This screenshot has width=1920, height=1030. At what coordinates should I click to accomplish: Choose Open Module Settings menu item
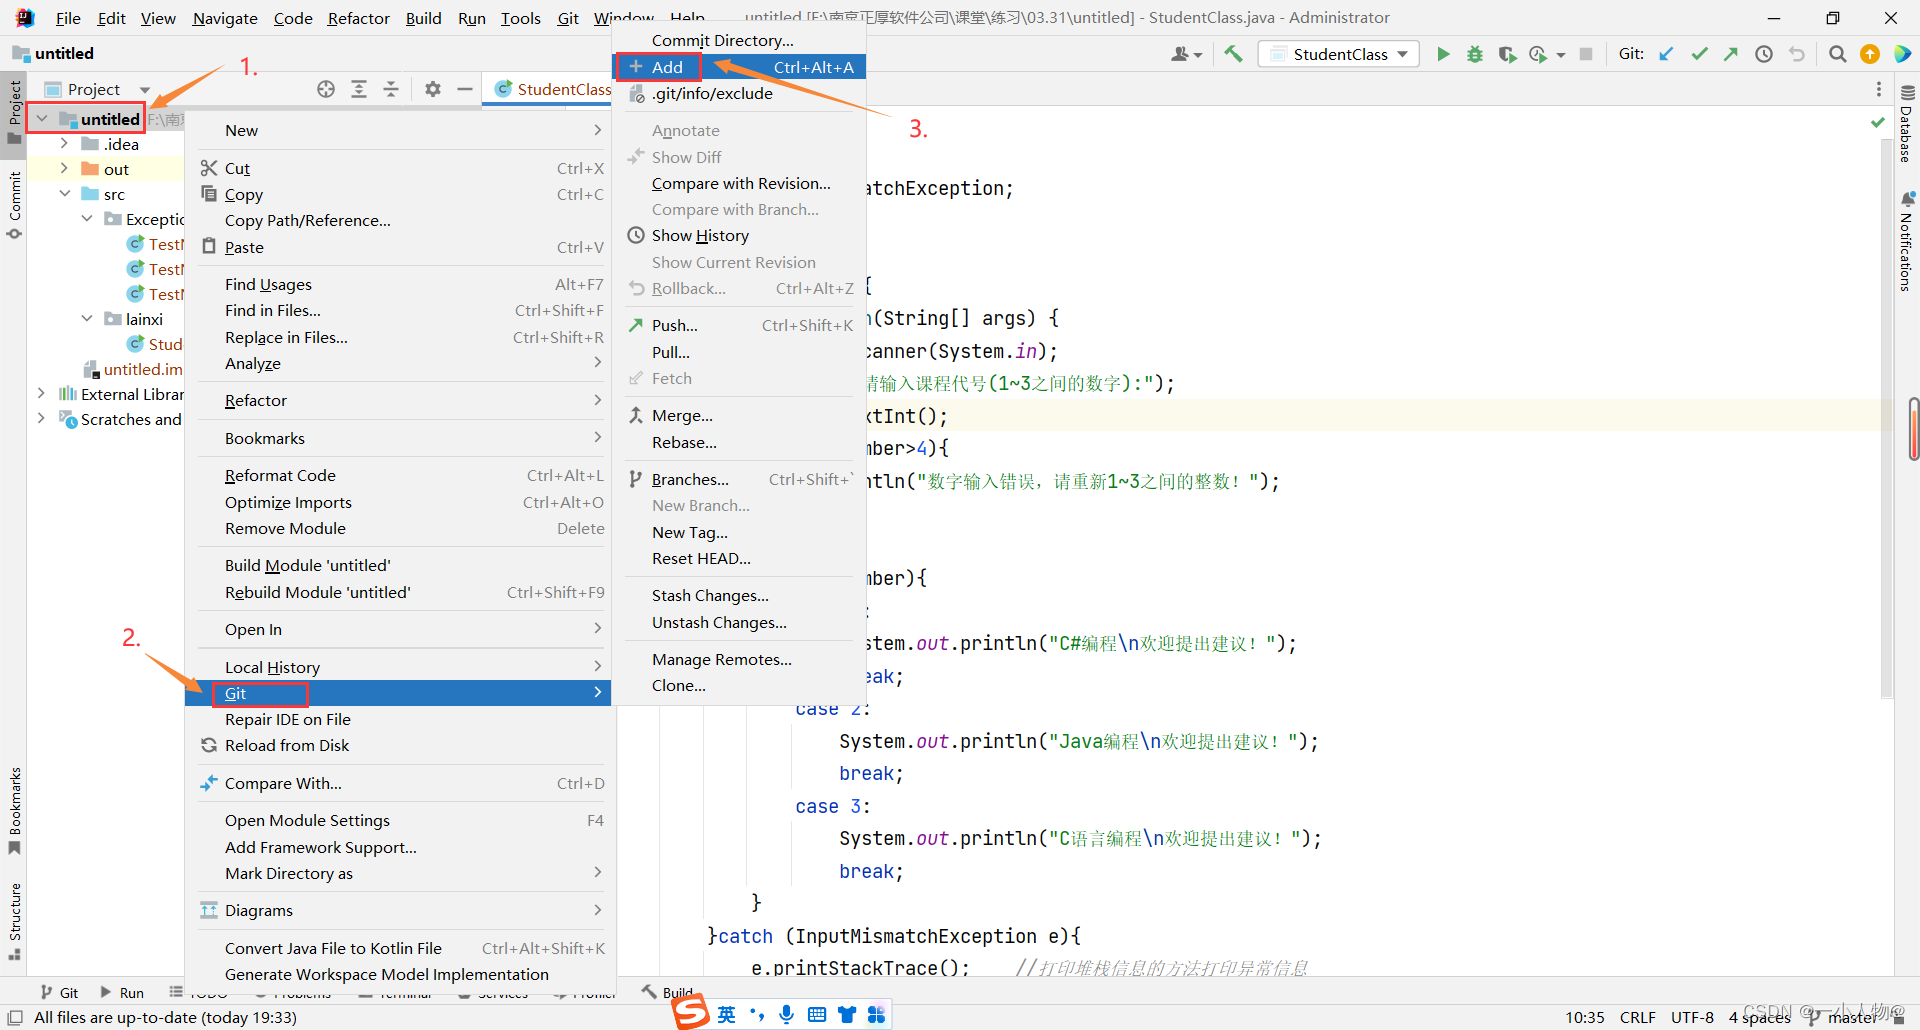(x=398, y=821)
